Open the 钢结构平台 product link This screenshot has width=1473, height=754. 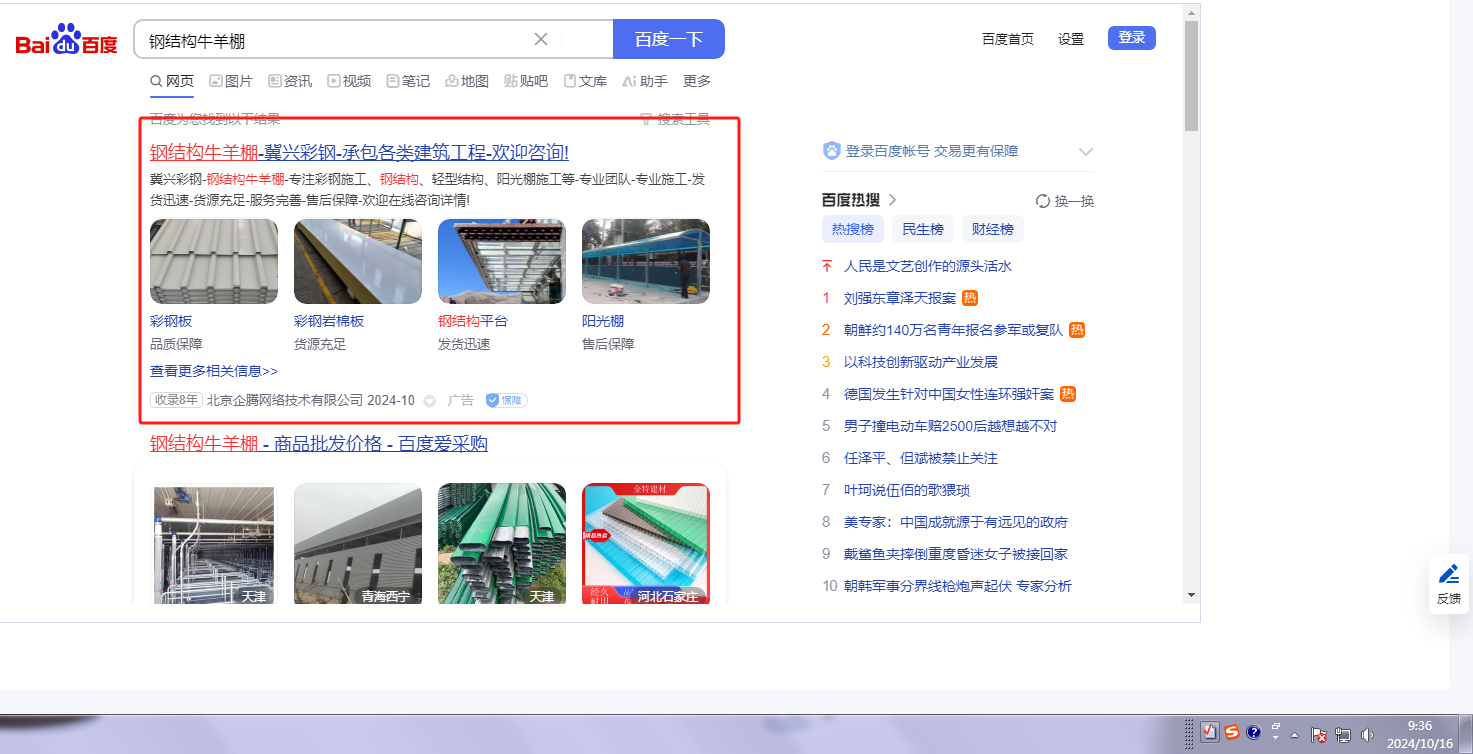pyautogui.click(x=473, y=321)
